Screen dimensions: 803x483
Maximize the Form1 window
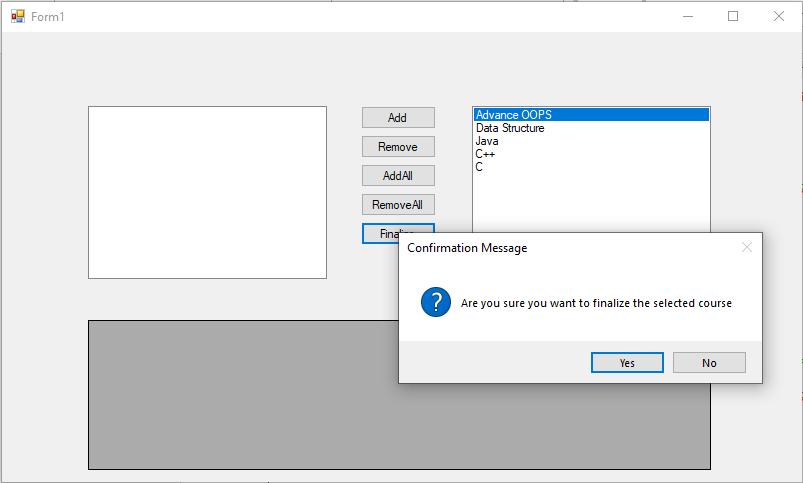point(733,17)
